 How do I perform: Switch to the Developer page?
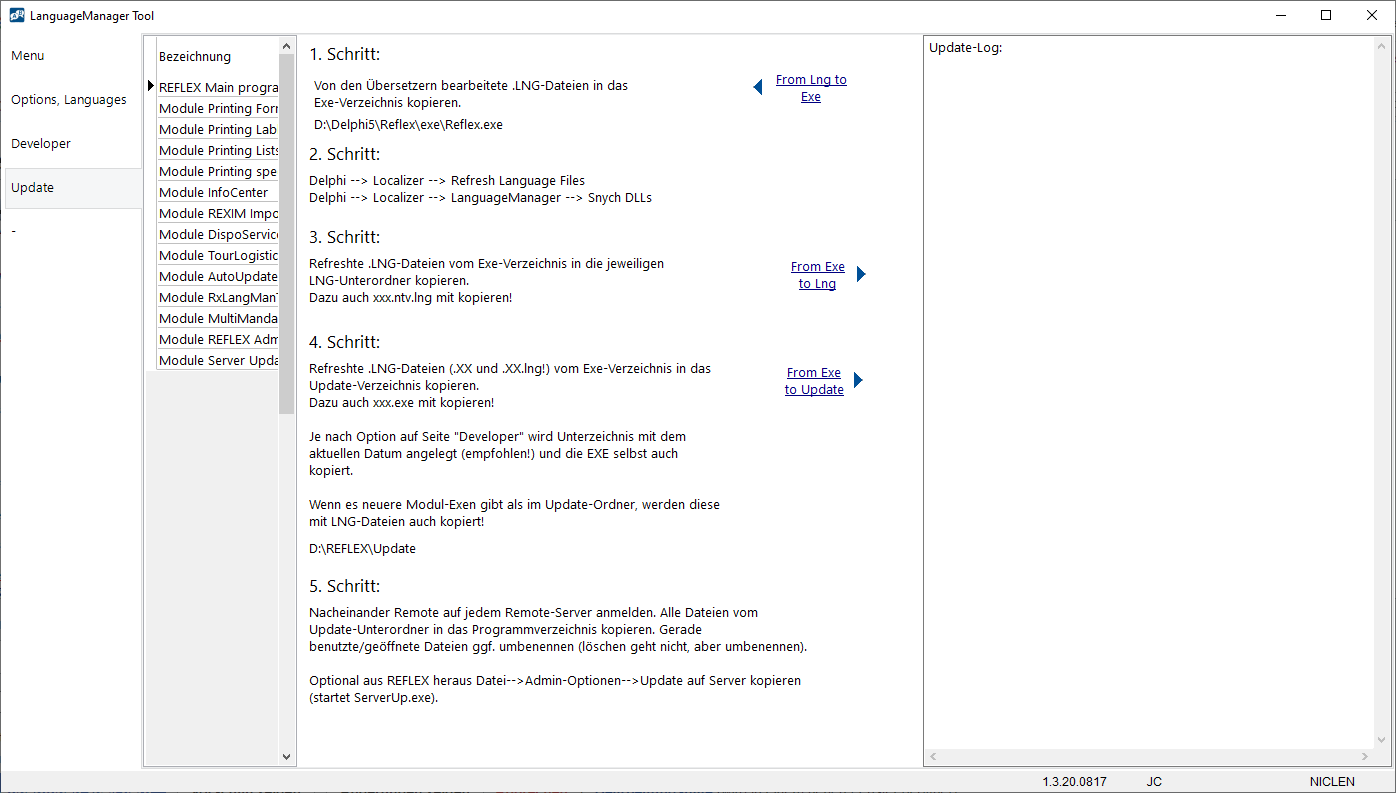point(73,144)
